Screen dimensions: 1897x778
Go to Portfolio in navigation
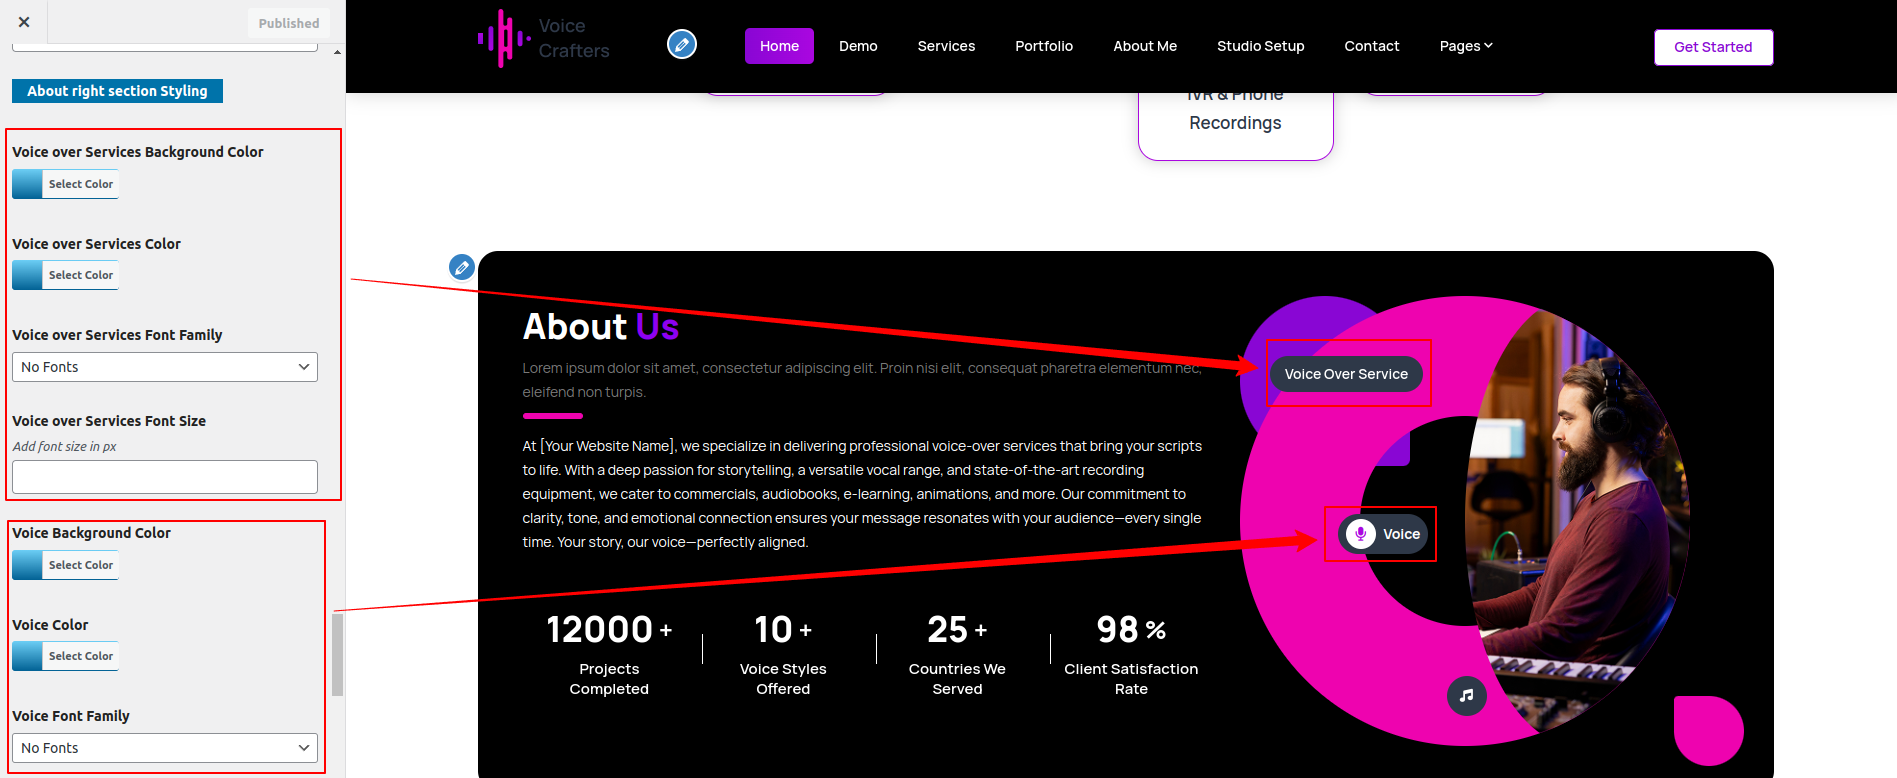coord(1043,46)
